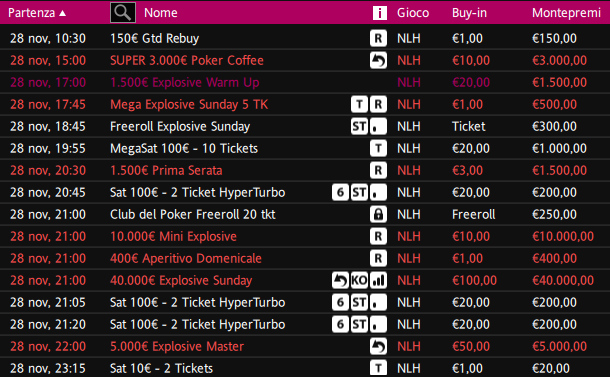Image resolution: width=610 pixels, height=377 pixels.
Task: Click KO icon on 40.000€ Explosive Sunday
Action: (359, 280)
